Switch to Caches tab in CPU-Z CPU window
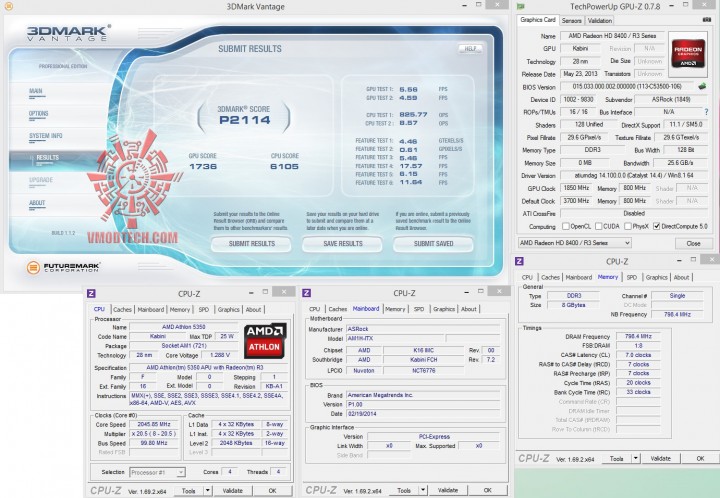 (x=122, y=309)
